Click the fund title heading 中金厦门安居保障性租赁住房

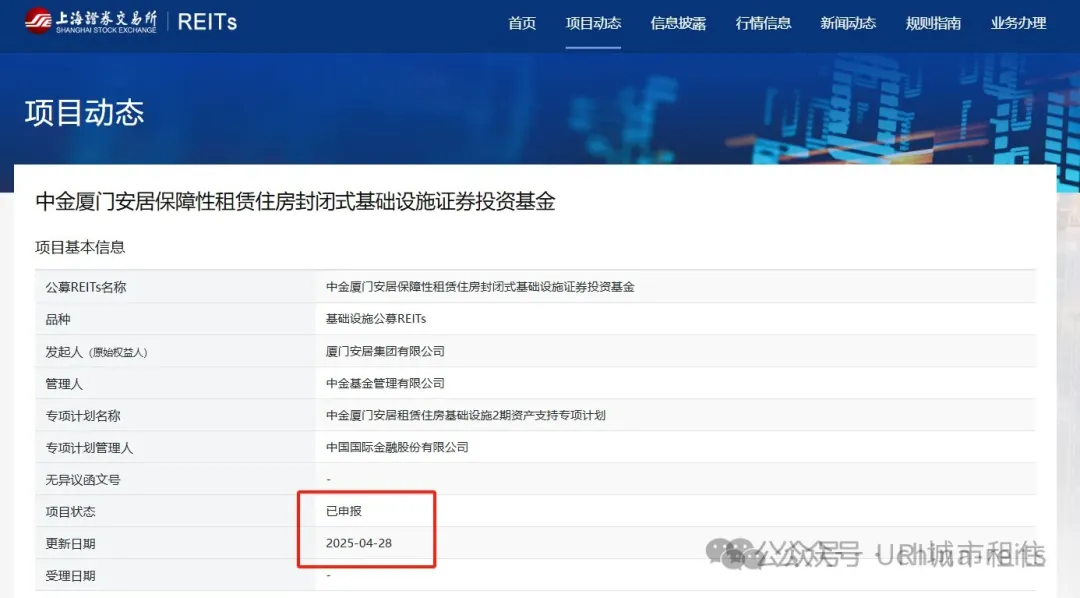pyautogui.click(x=295, y=201)
